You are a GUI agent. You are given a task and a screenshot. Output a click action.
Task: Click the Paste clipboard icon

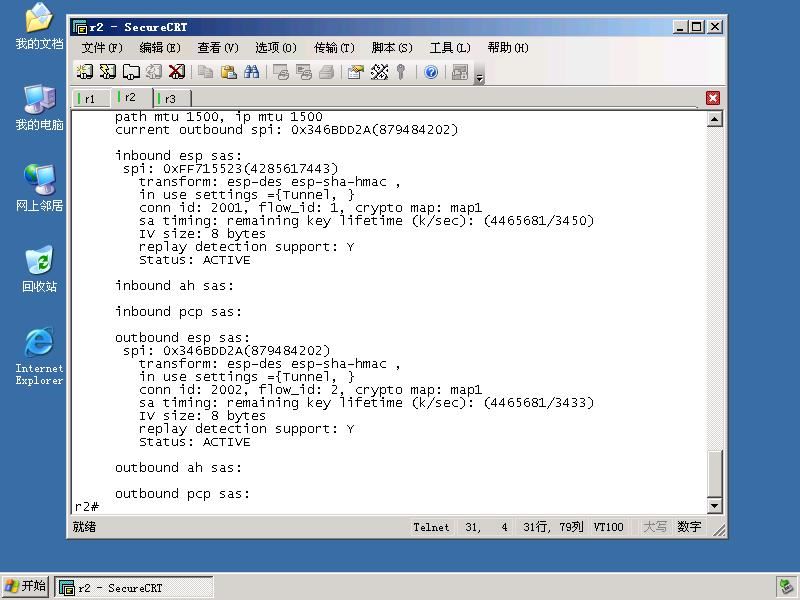pyautogui.click(x=229, y=72)
